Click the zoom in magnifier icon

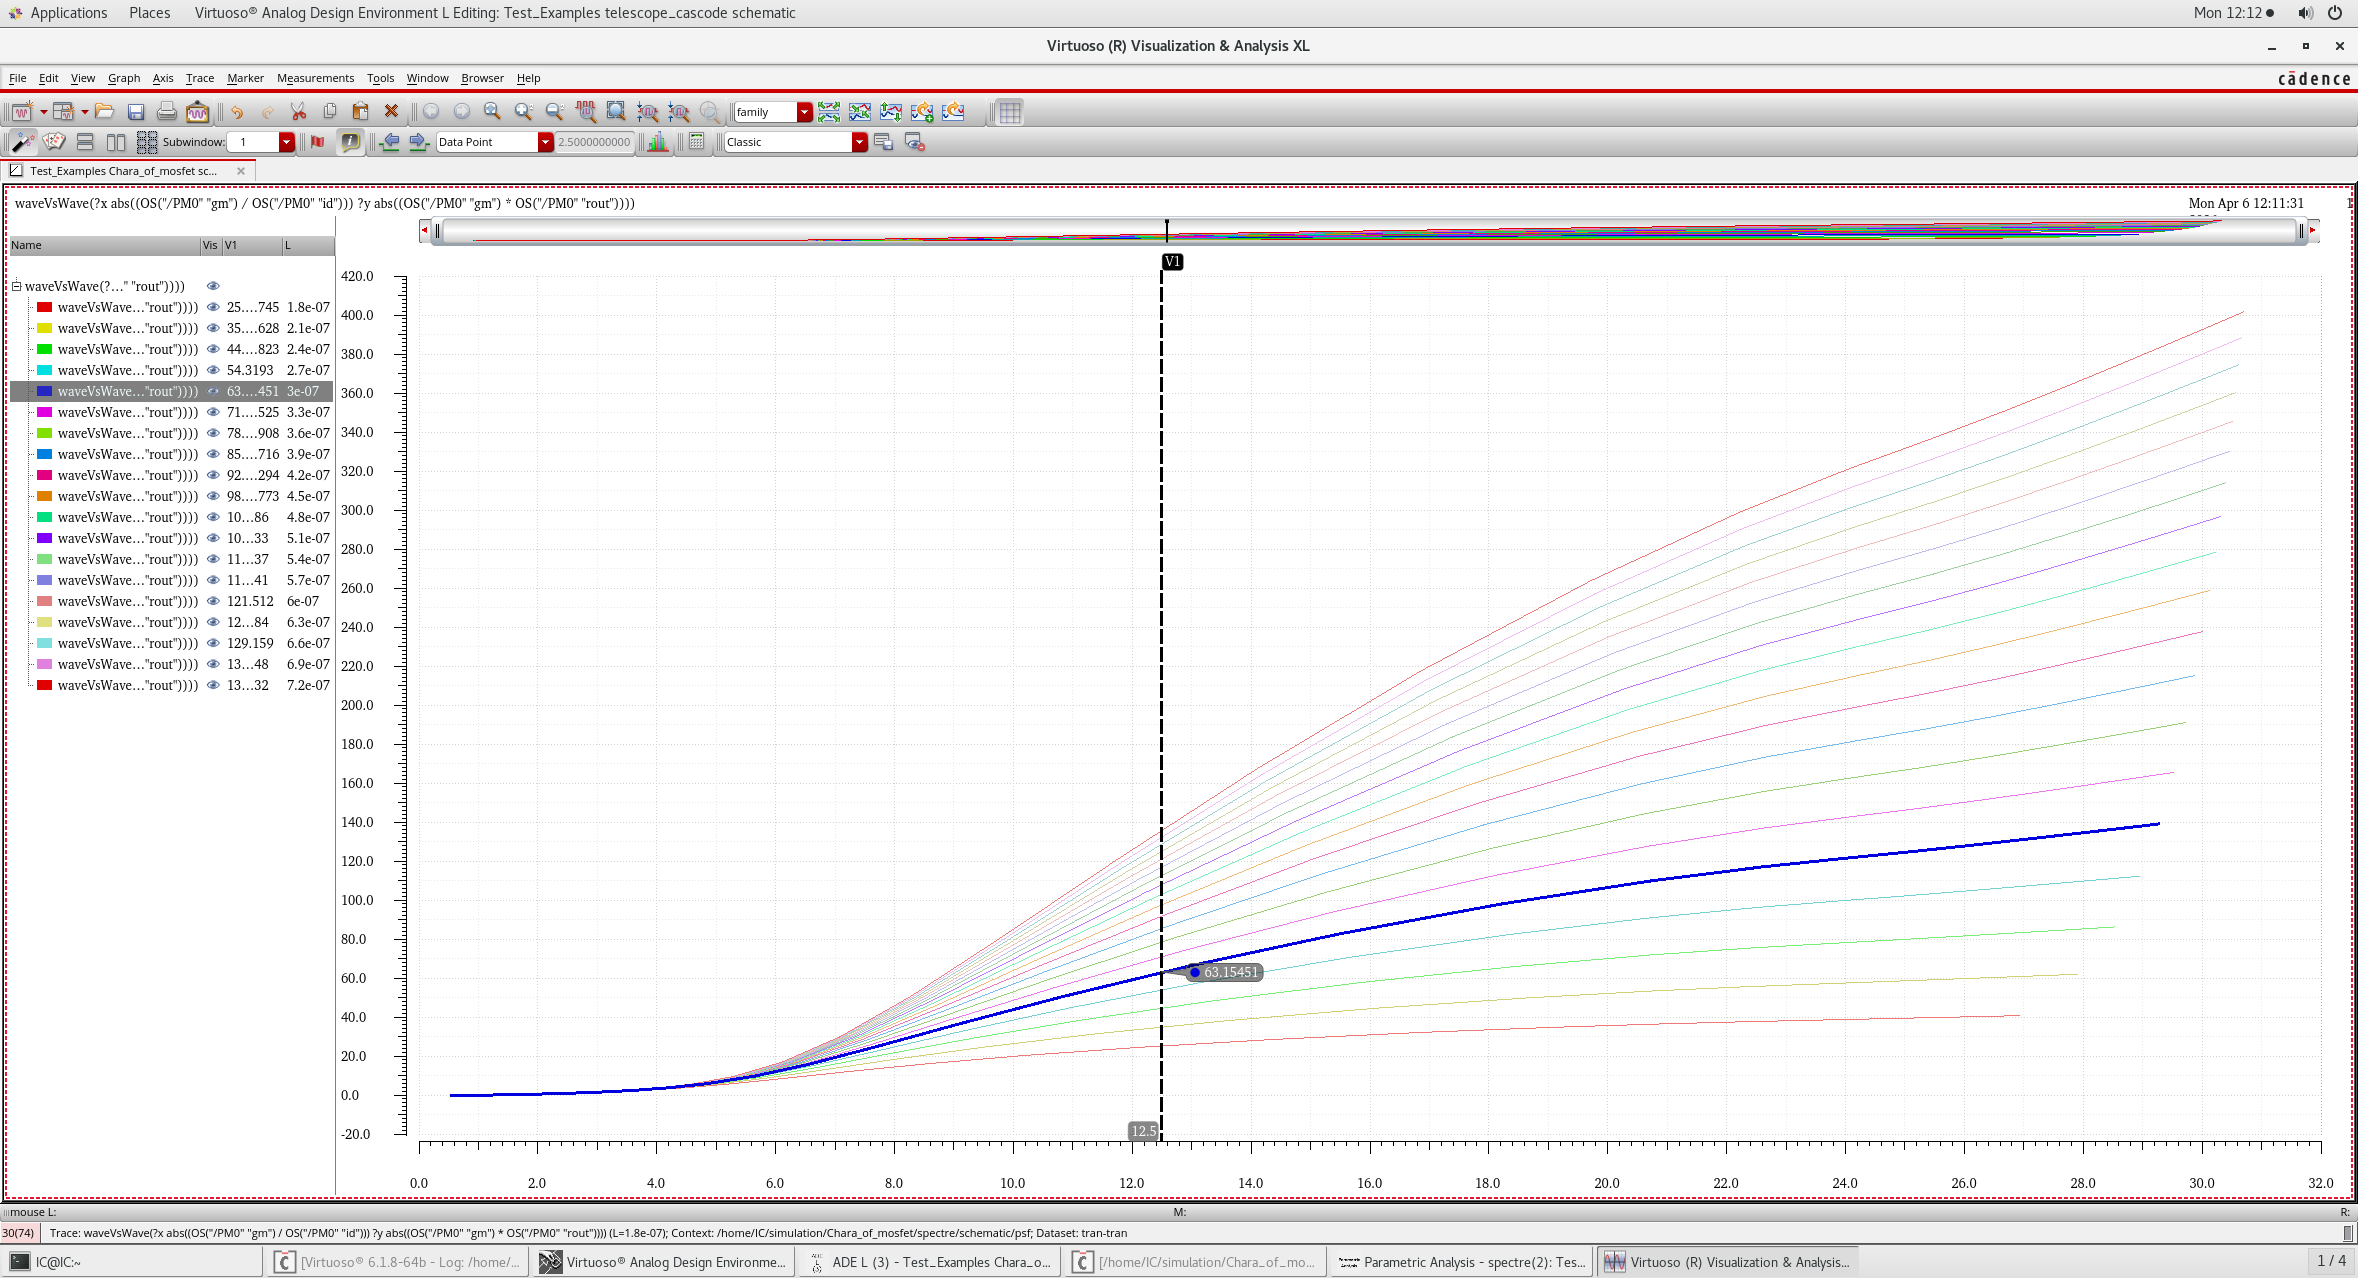click(x=523, y=112)
